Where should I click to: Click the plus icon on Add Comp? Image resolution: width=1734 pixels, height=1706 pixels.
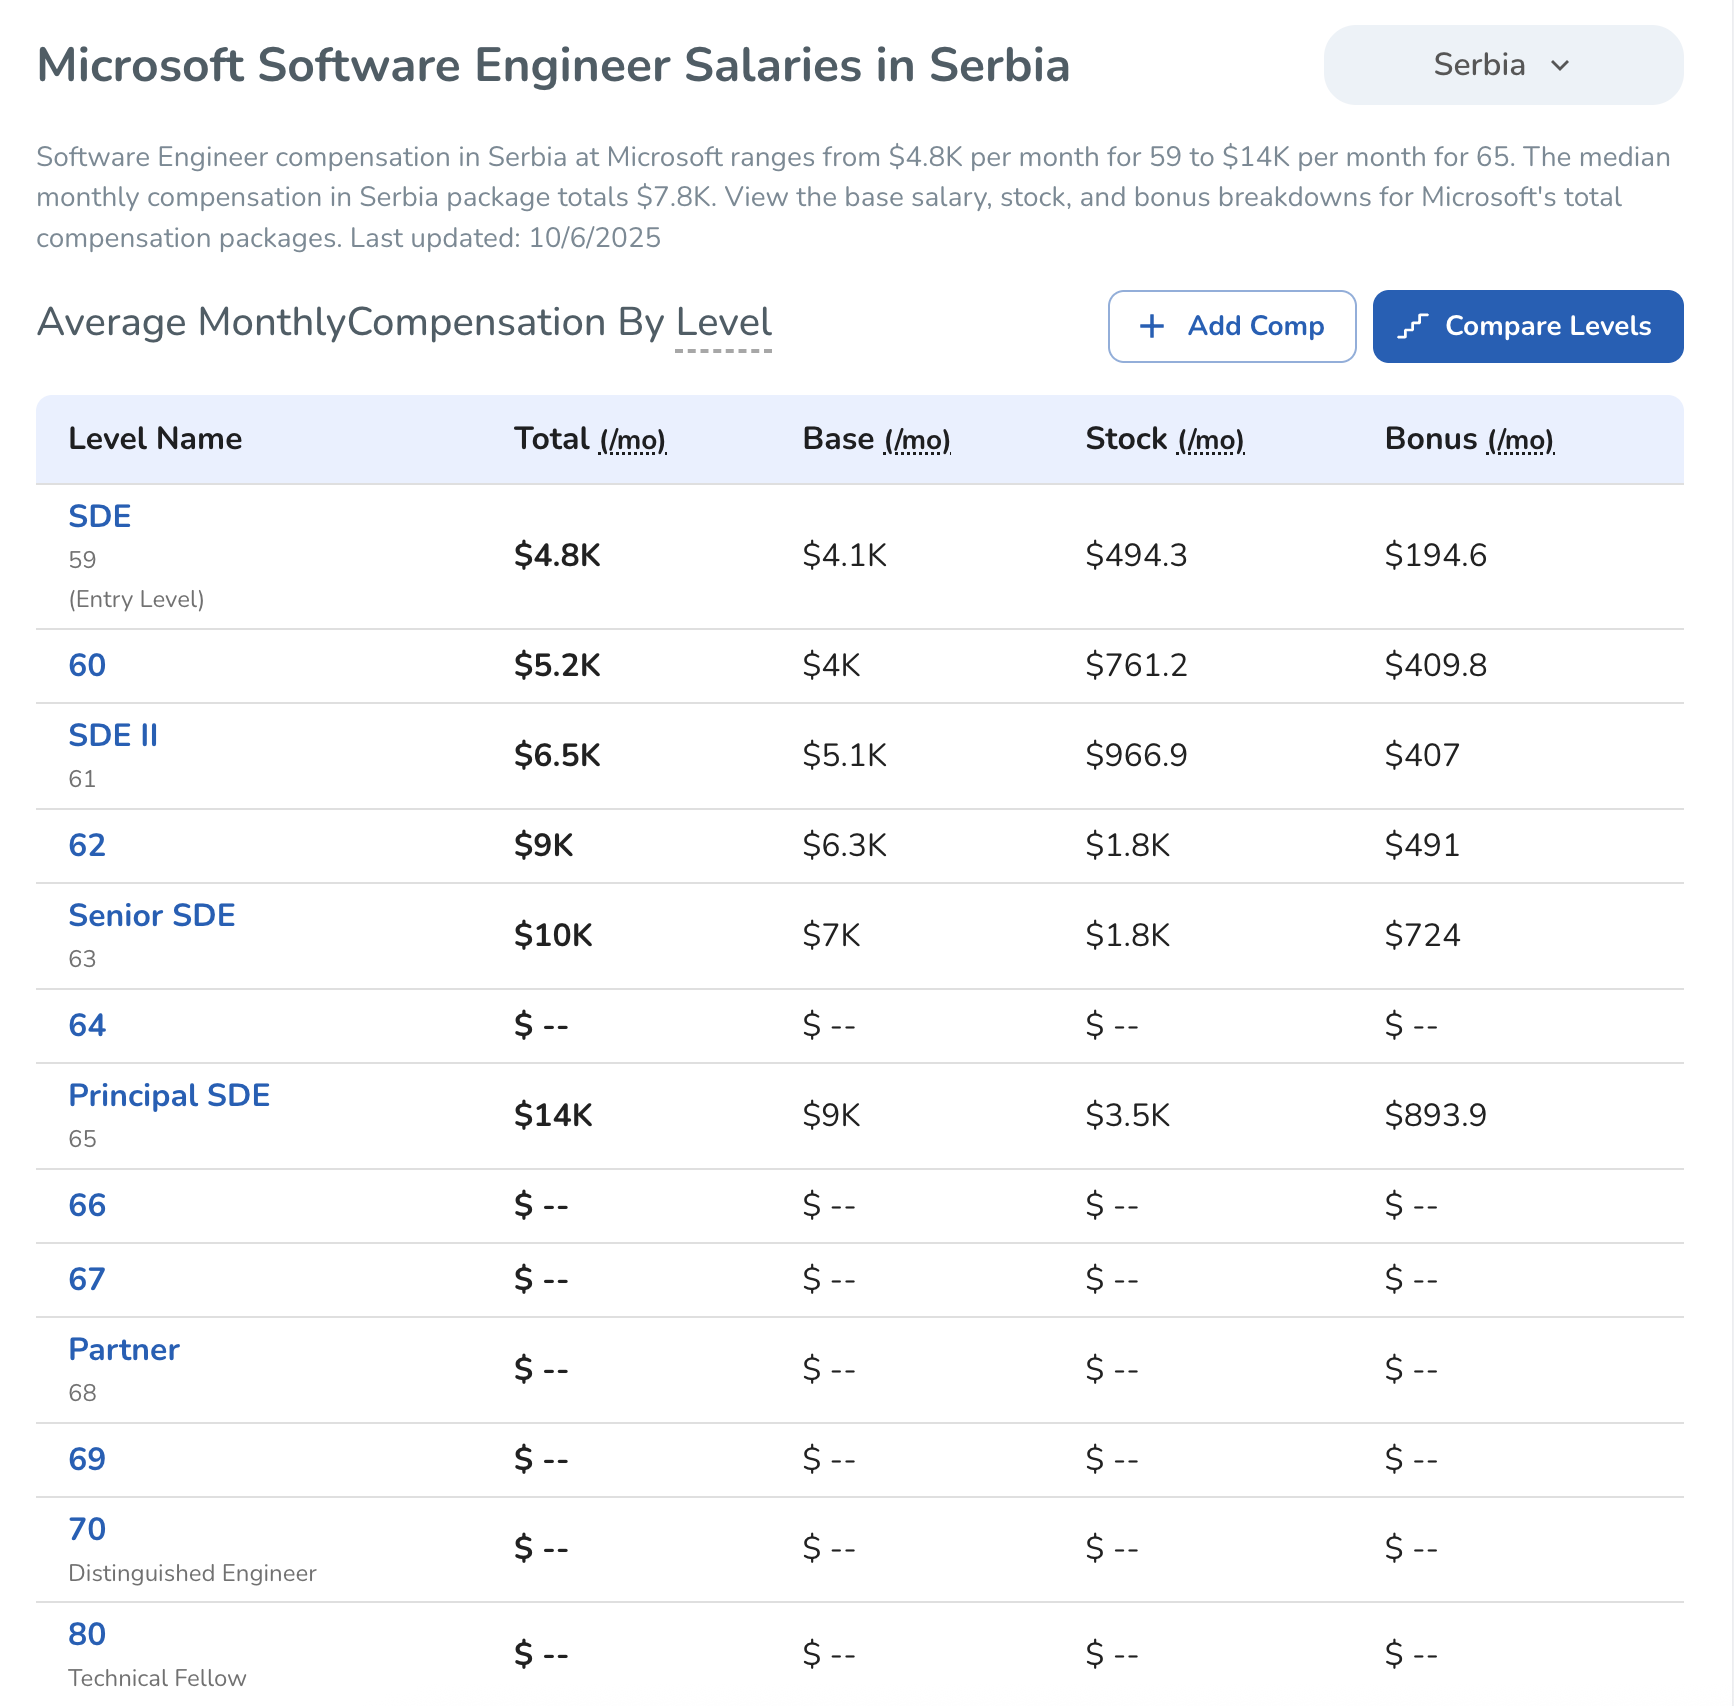[1152, 326]
